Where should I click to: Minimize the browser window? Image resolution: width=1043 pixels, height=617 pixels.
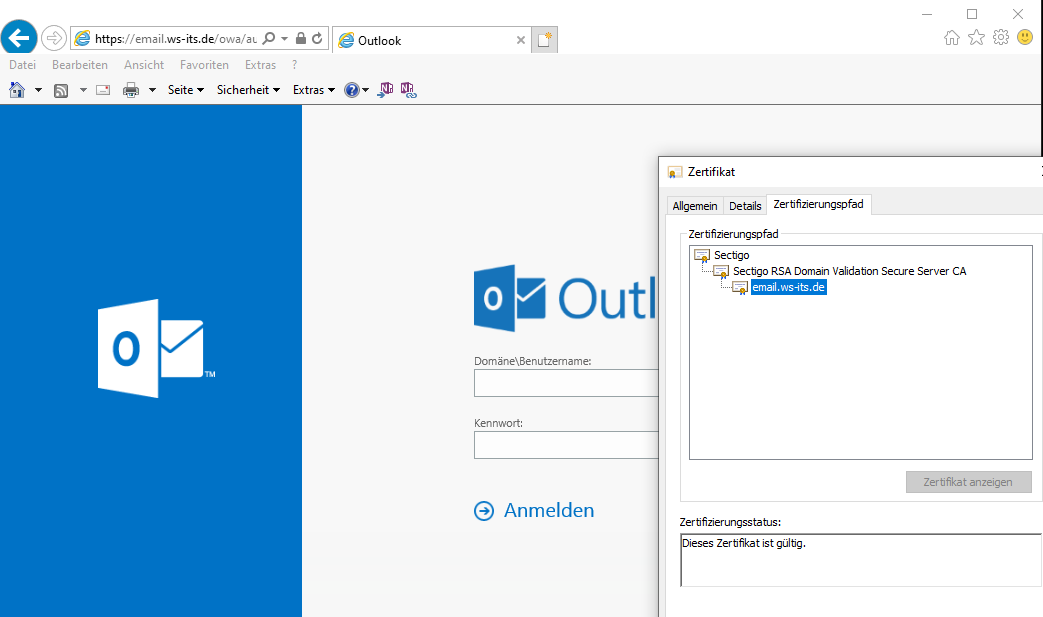point(927,14)
